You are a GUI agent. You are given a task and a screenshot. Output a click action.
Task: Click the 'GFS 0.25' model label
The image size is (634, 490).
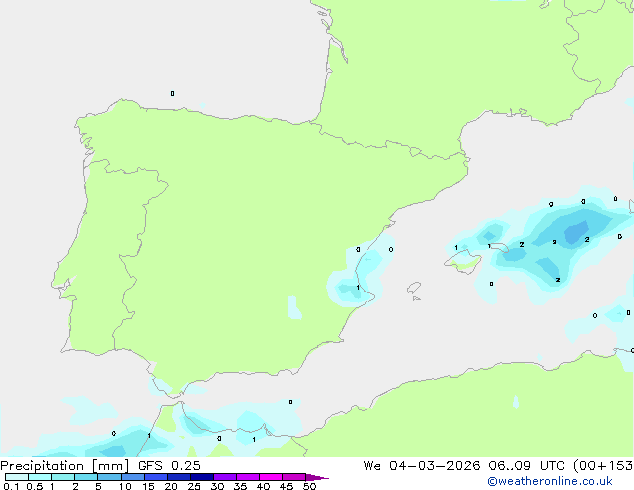[x=169, y=466]
